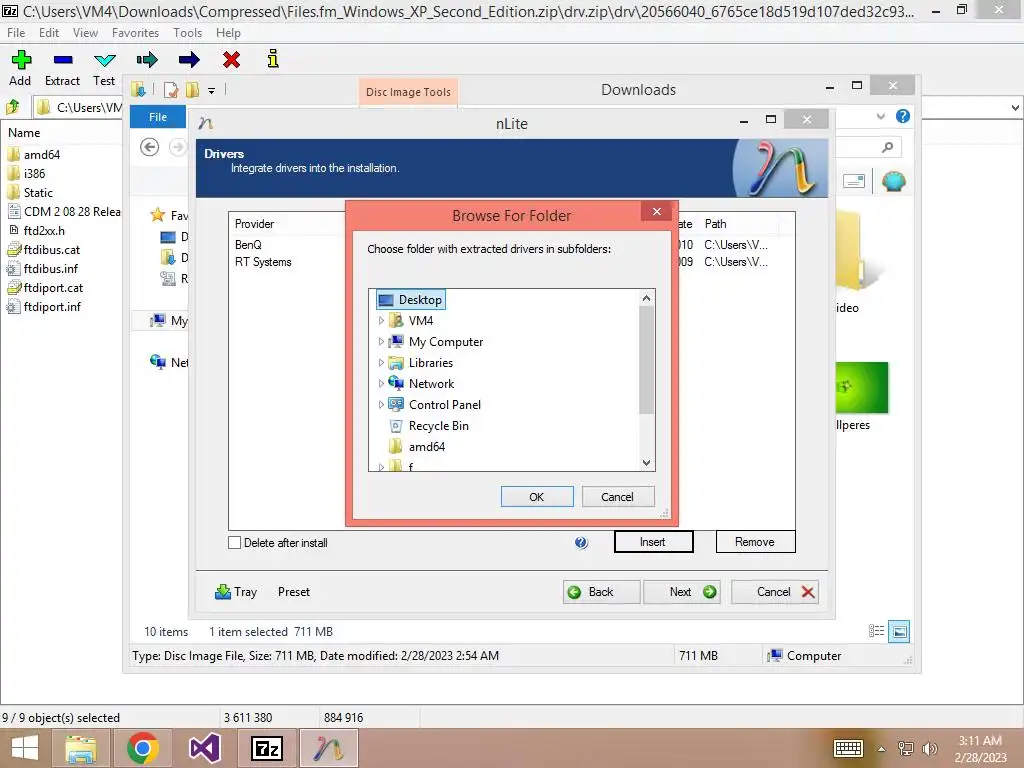The image size is (1024, 768).
Task: Click the taskbar clock
Action: [x=980, y=748]
